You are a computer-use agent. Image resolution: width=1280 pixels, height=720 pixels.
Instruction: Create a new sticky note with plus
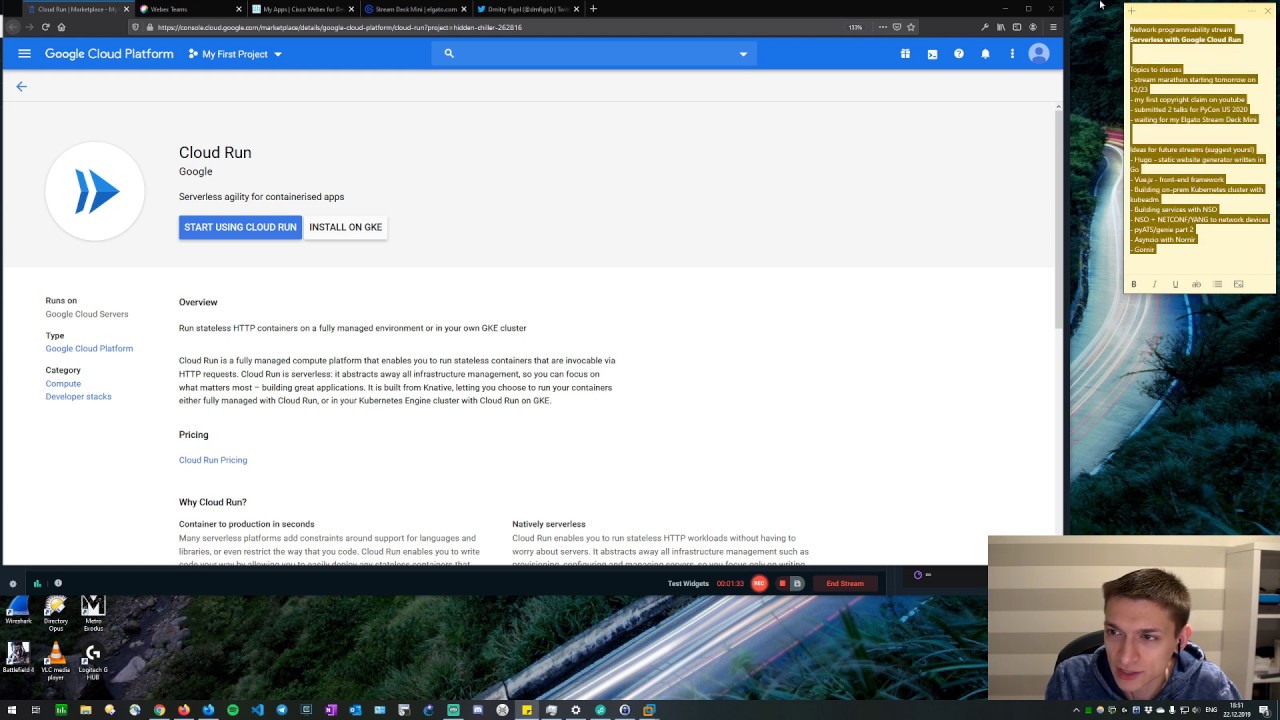click(x=1132, y=11)
